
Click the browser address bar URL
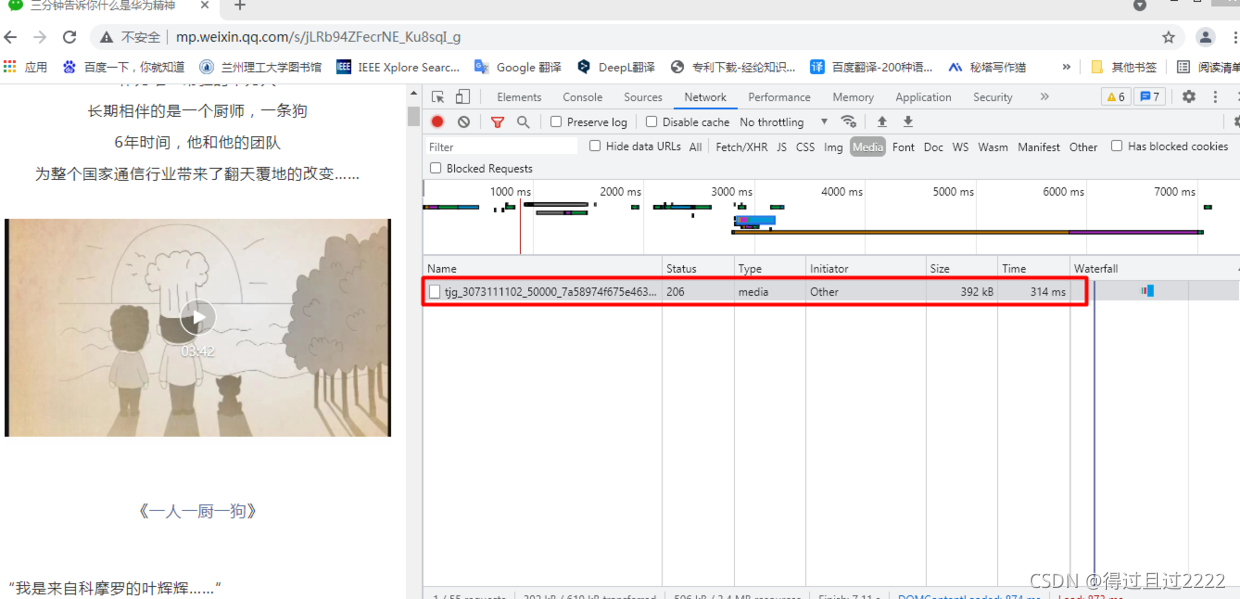pyautogui.click(x=318, y=37)
